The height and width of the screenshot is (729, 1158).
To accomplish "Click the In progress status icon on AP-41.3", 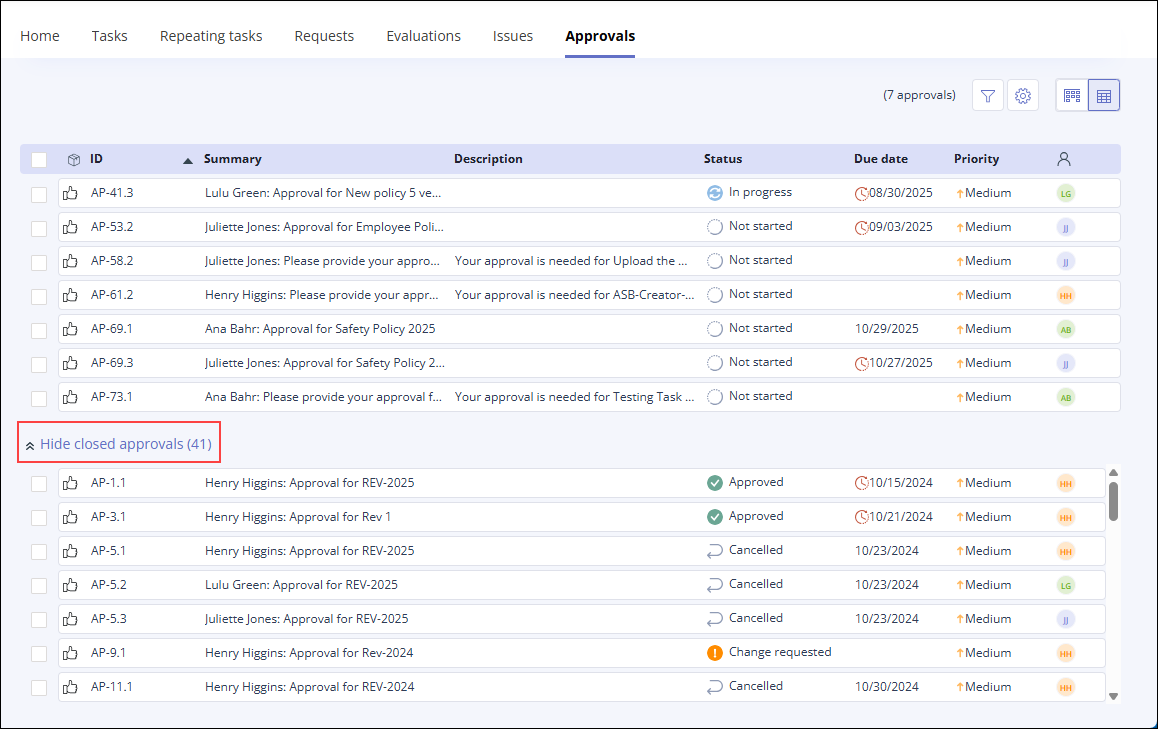I will coord(714,192).
